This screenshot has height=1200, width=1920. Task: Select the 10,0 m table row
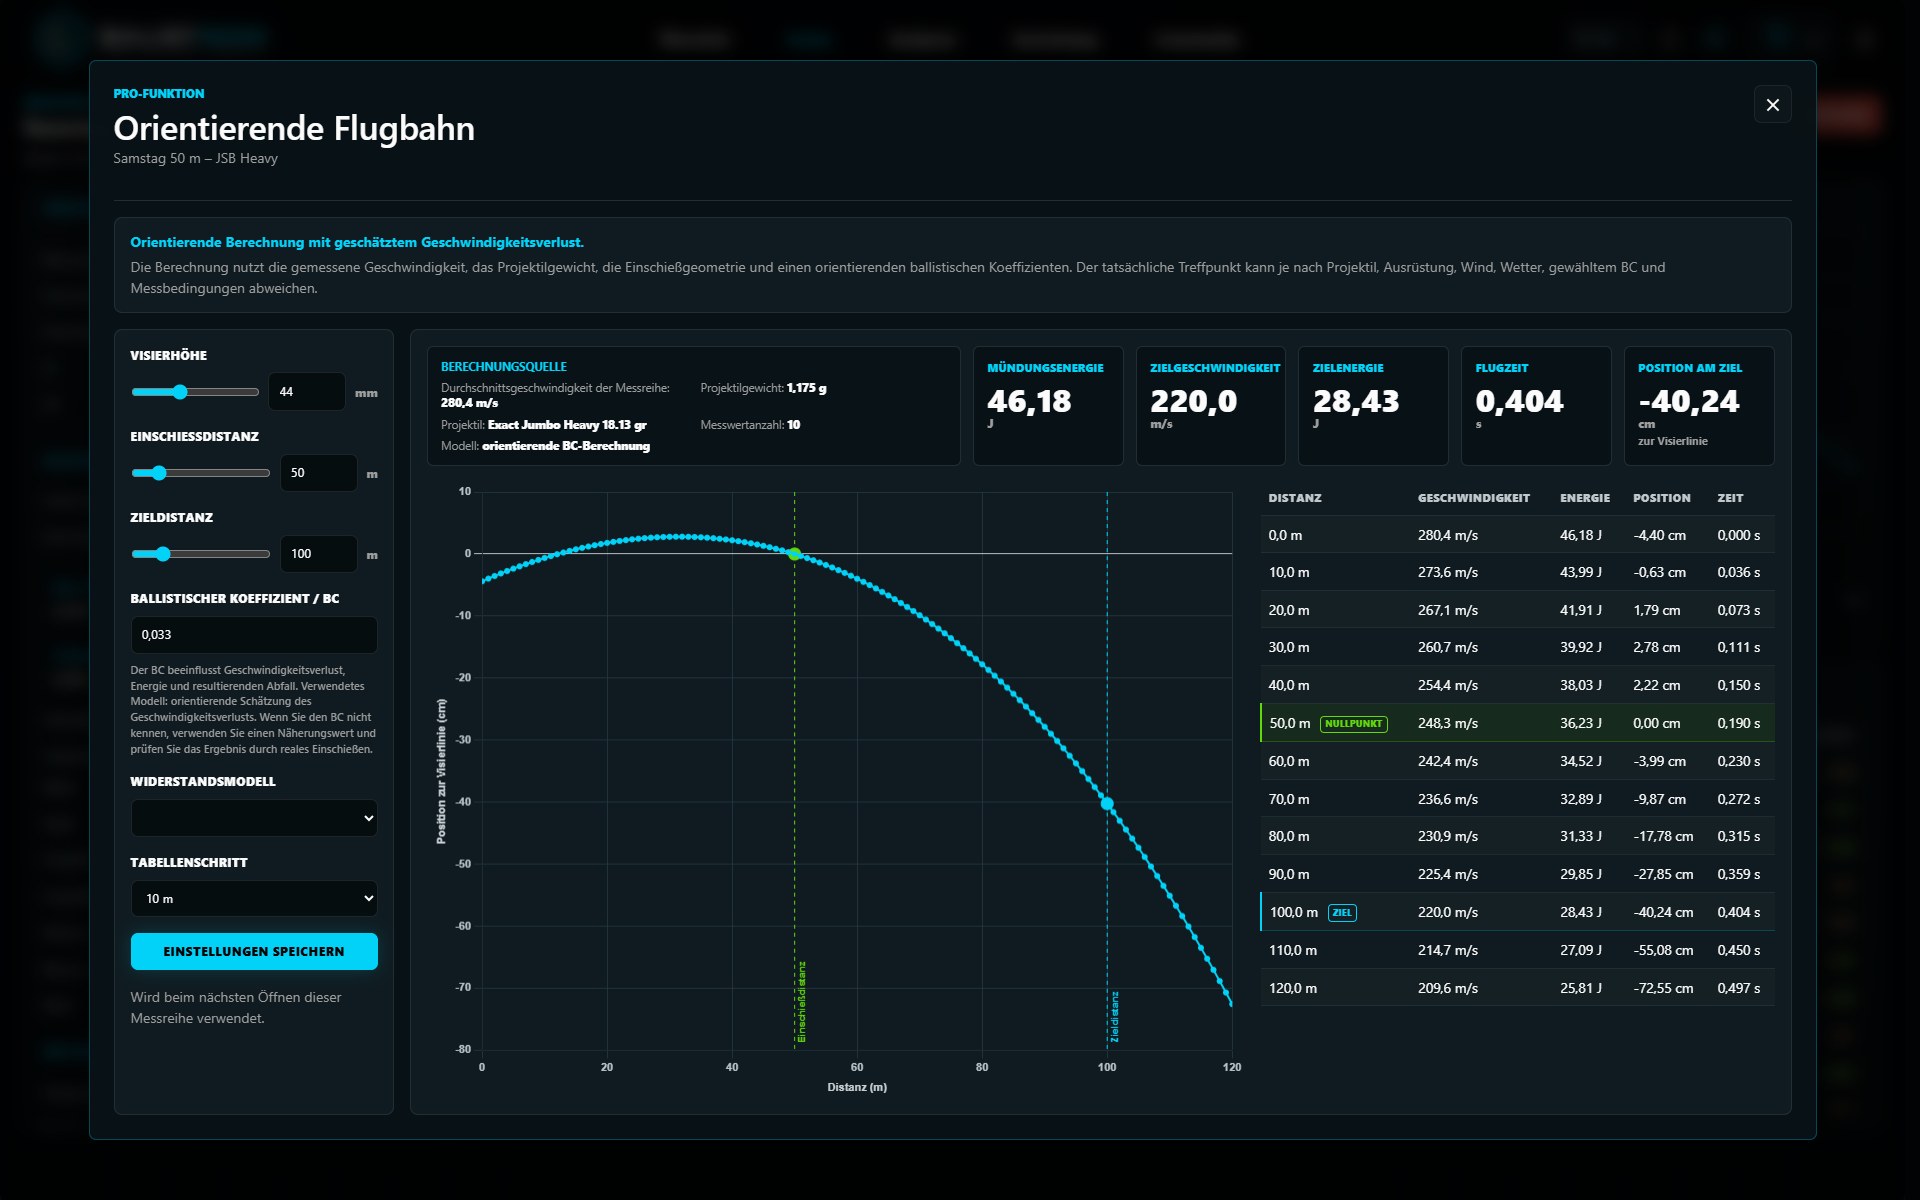point(1517,573)
